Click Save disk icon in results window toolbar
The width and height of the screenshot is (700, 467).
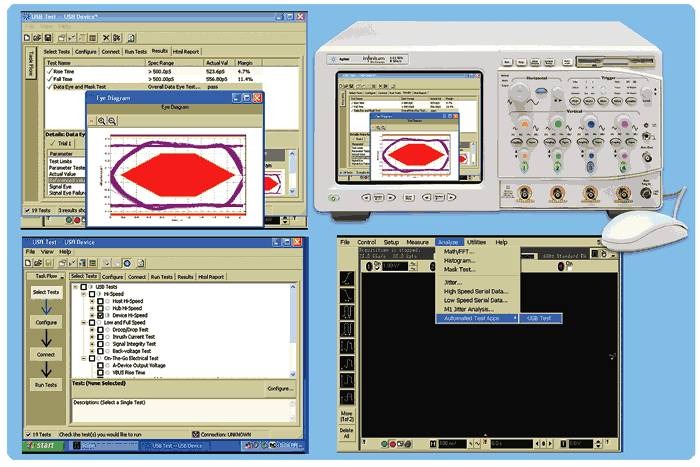47,38
